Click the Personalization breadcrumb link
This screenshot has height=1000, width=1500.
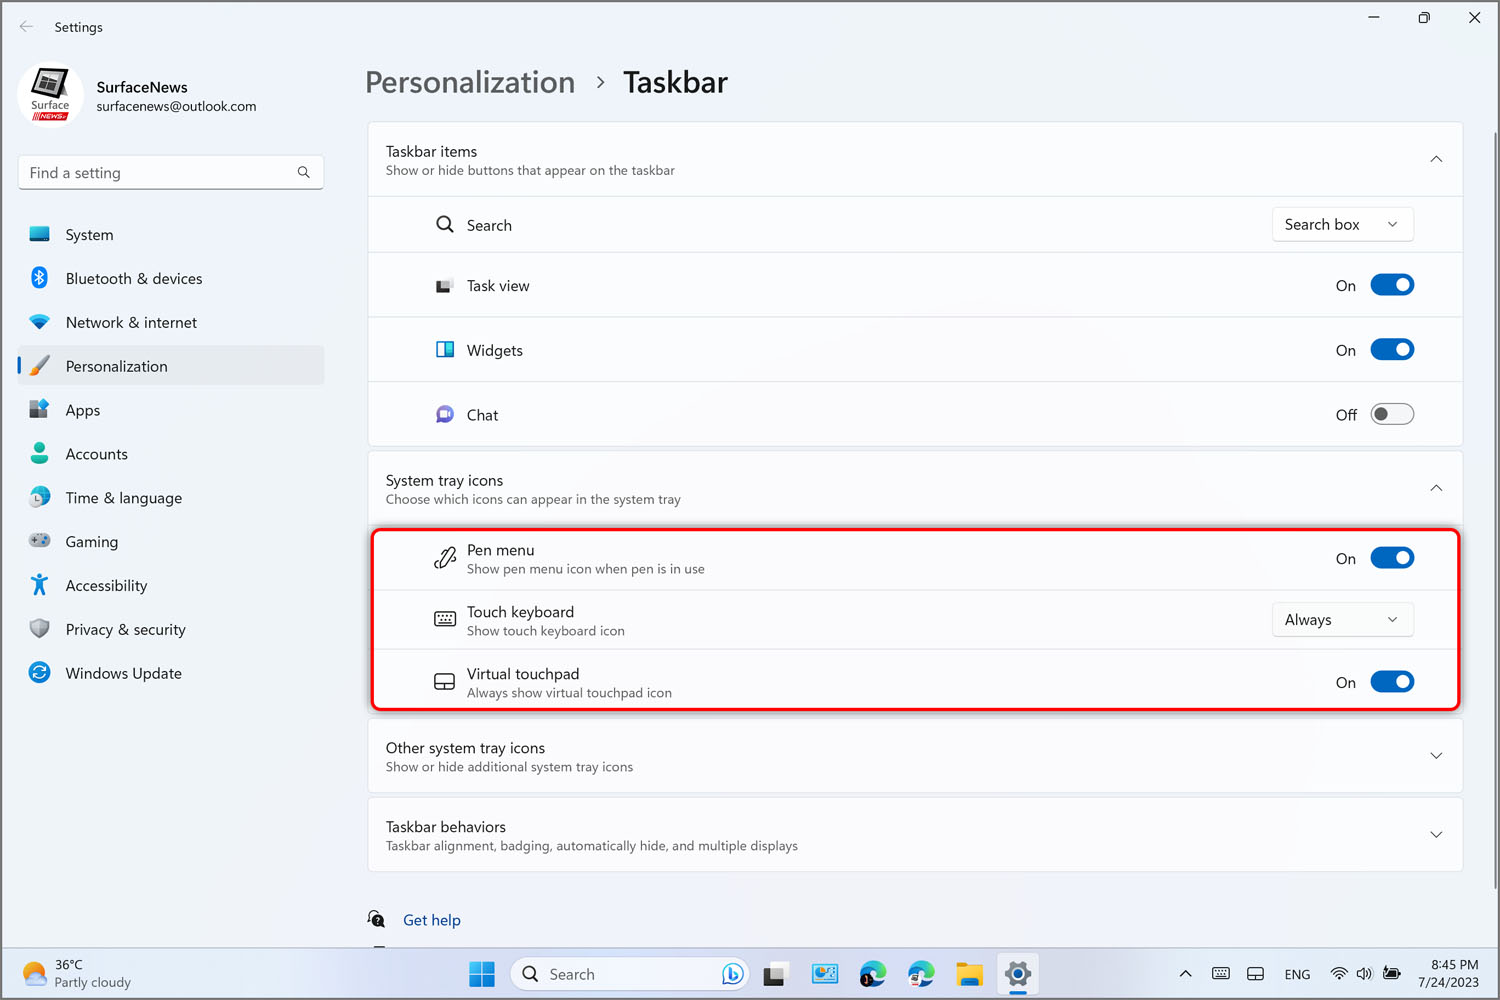coord(470,82)
